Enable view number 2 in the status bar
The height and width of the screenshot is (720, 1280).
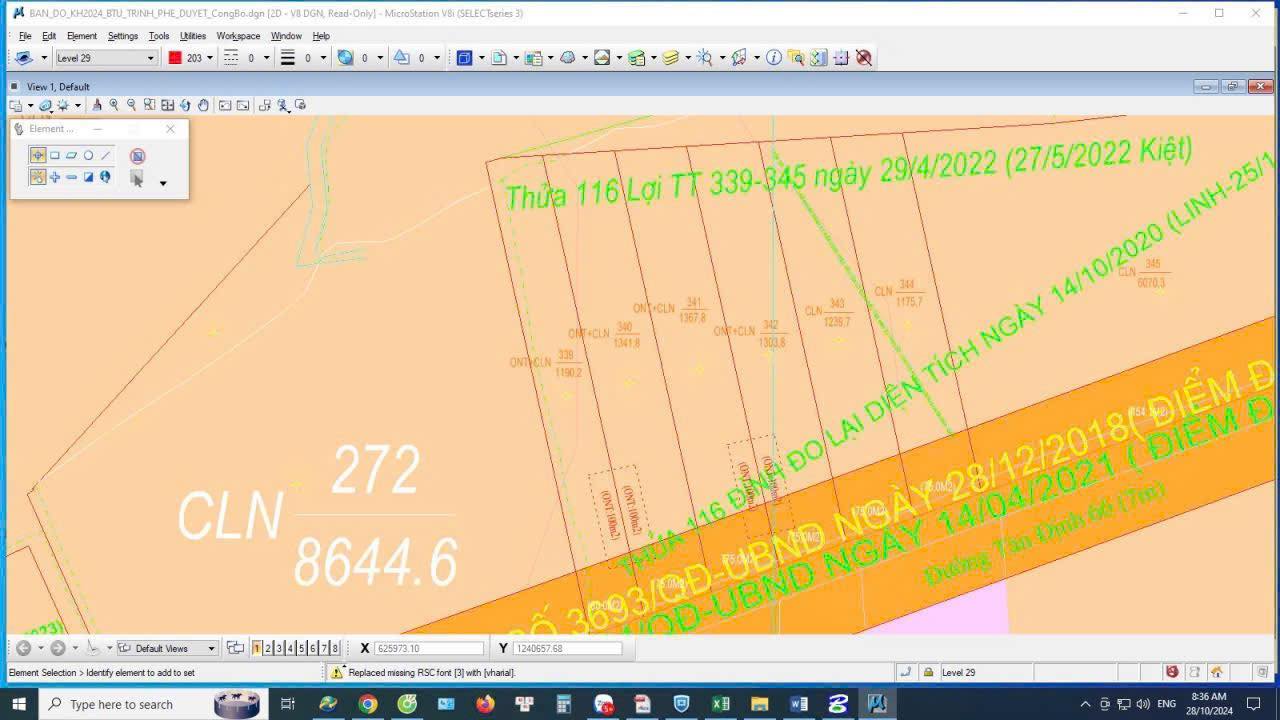click(268, 647)
